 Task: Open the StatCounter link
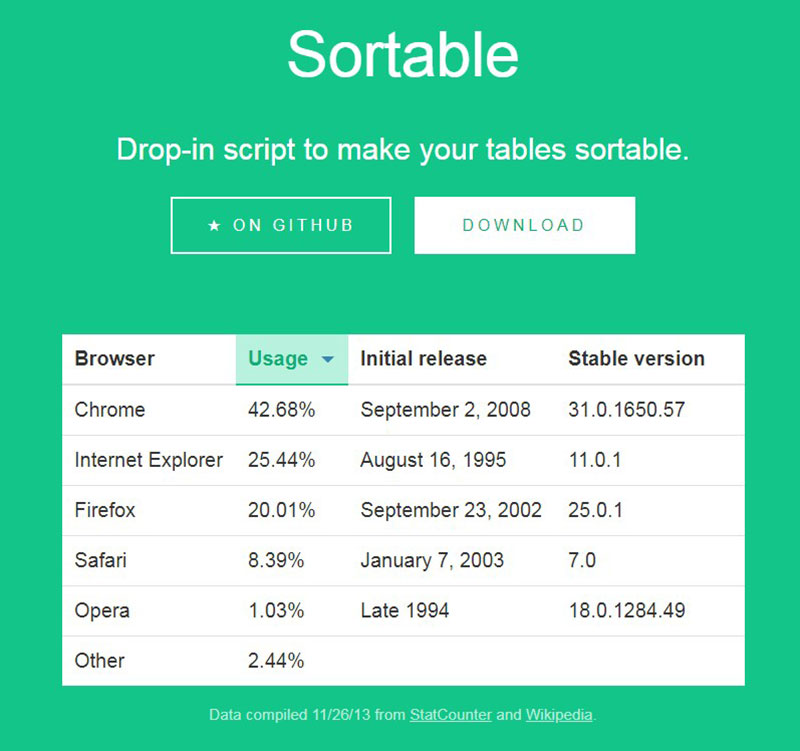[x=450, y=716]
